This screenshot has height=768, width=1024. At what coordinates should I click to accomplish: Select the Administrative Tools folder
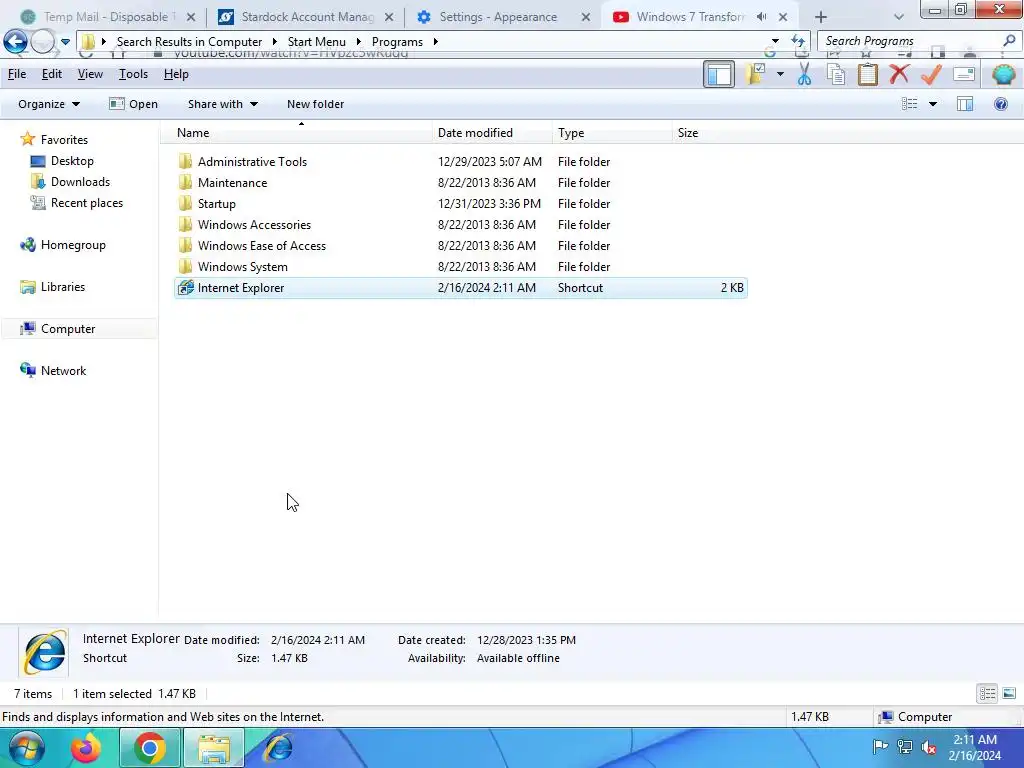click(460, 161)
